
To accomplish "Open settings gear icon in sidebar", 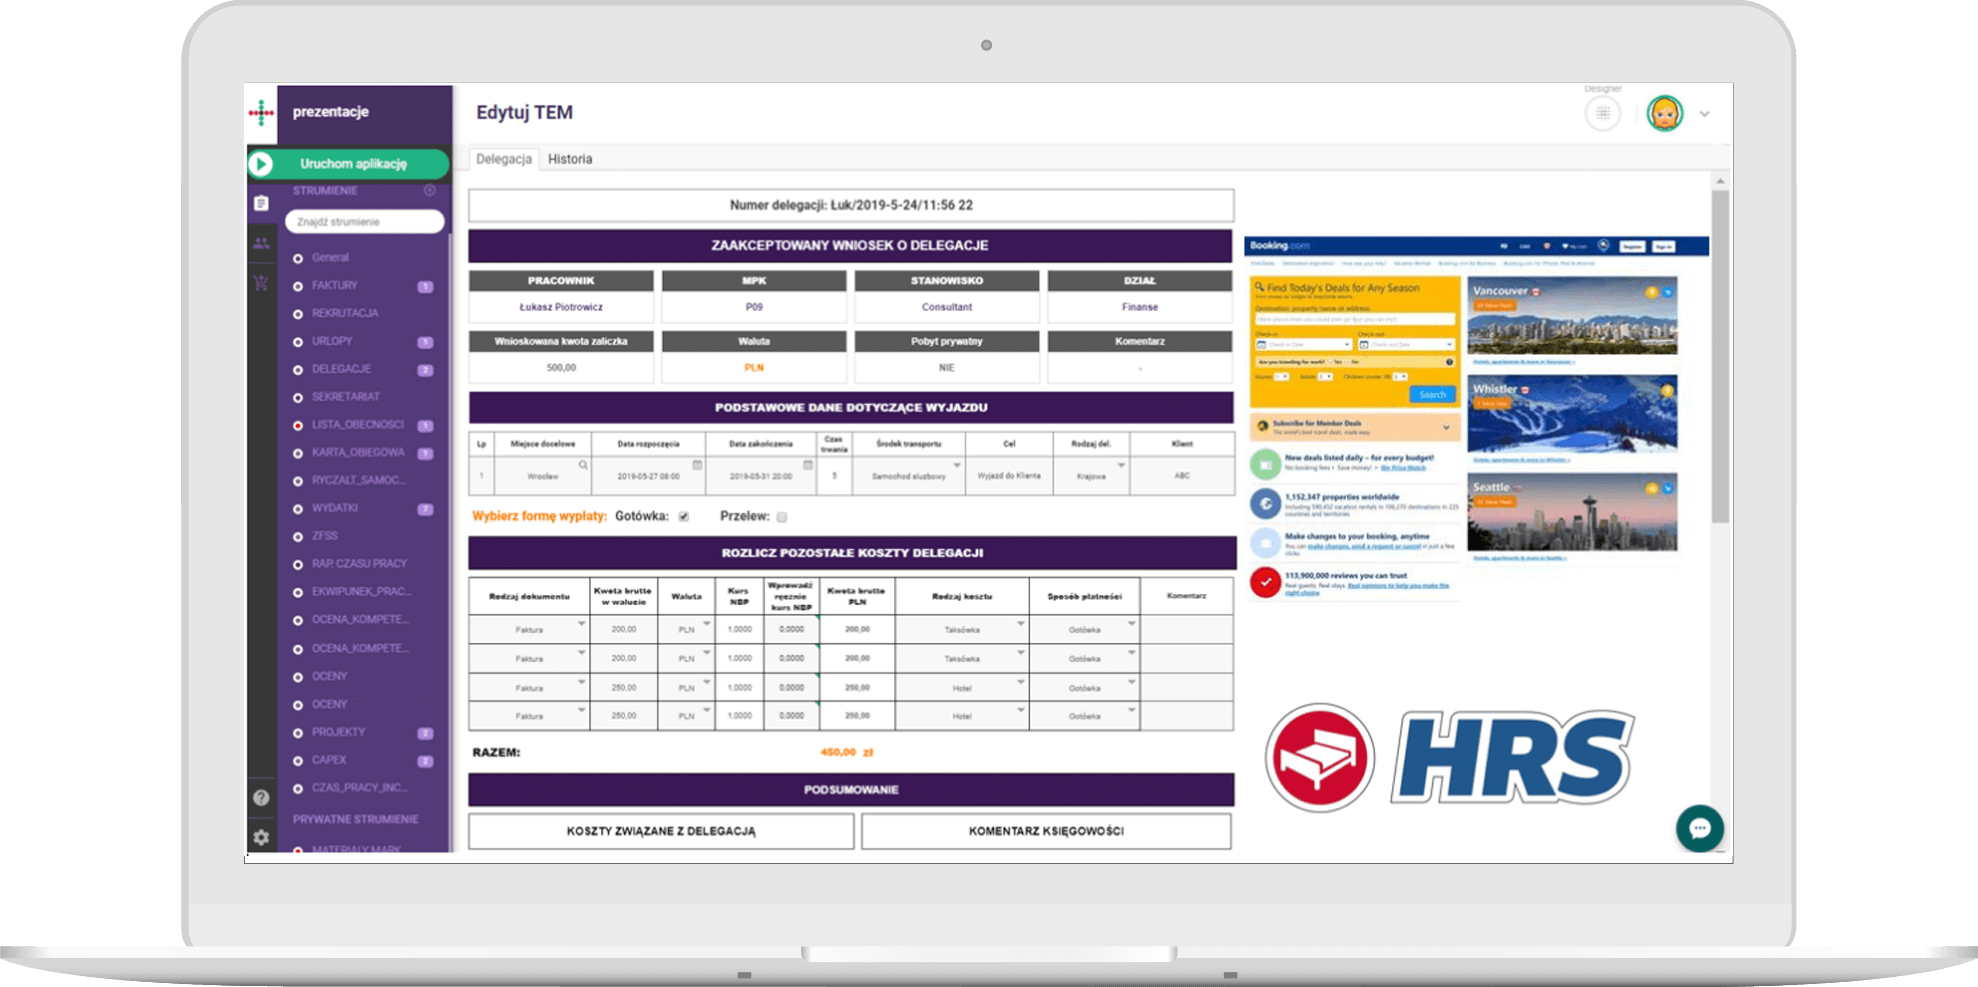I will pyautogui.click(x=261, y=837).
